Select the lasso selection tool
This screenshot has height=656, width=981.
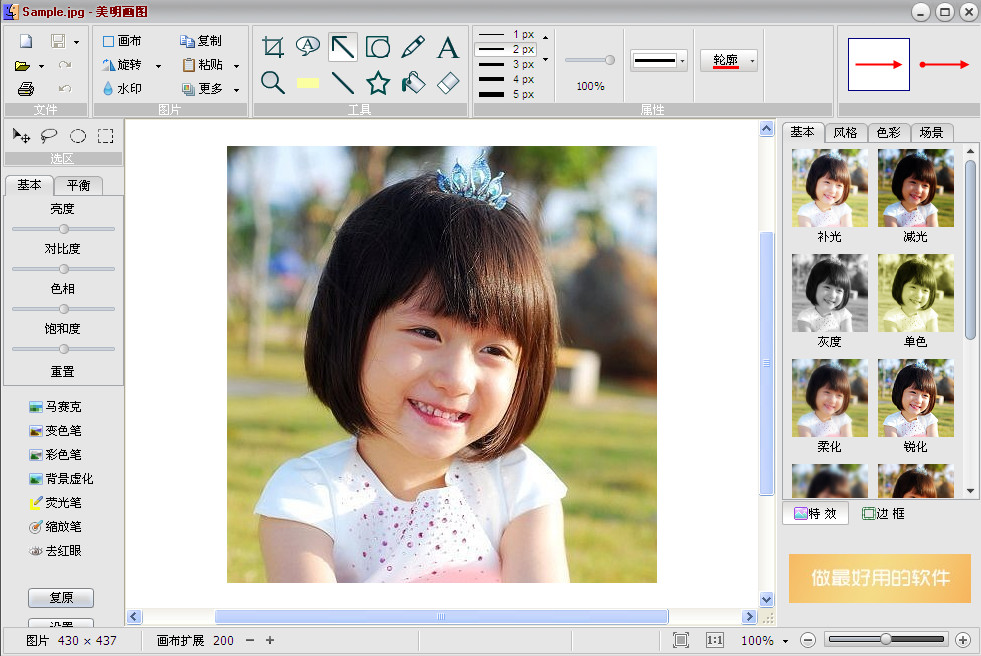(49, 136)
